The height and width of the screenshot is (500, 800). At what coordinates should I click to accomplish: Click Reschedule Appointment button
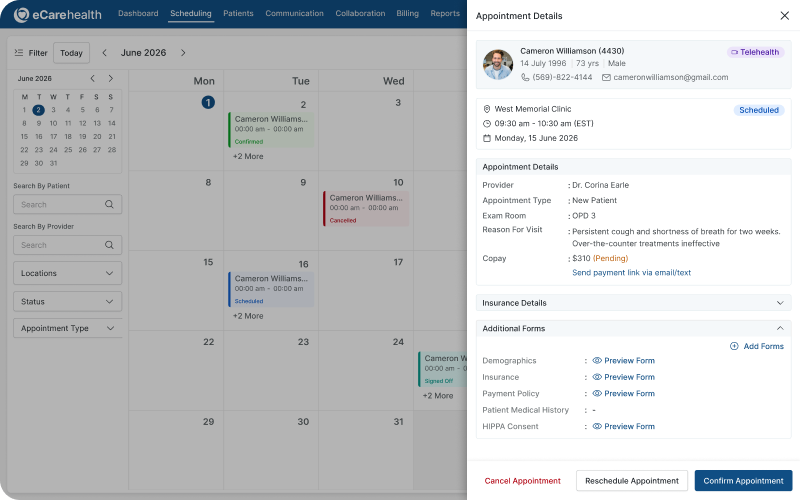pos(632,481)
